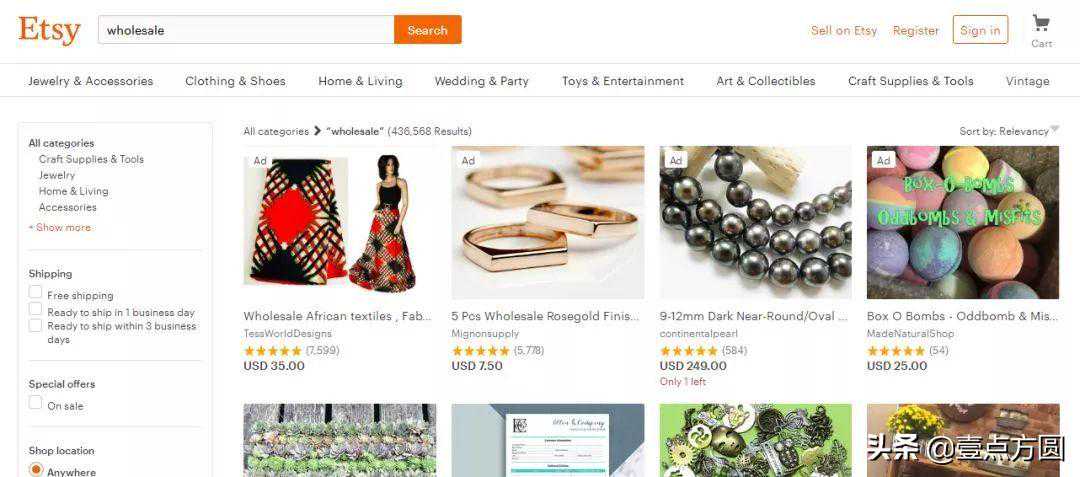Click the Register link
Screen dimensions: 1080x477
click(x=915, y=30)
